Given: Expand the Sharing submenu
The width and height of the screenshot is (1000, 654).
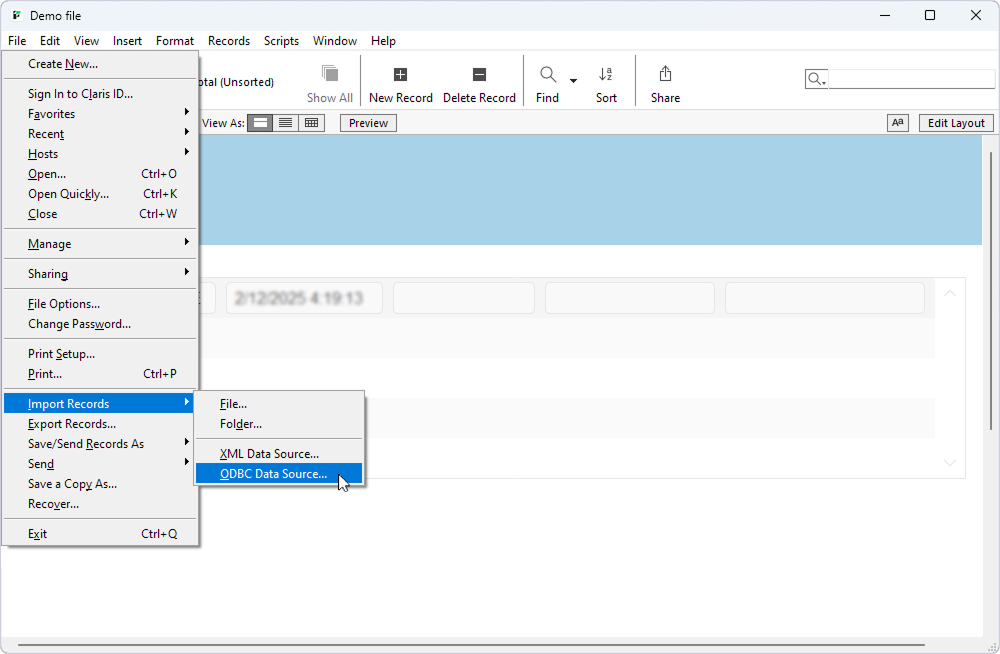Looking at the screenshot, I should coord(186,272).
